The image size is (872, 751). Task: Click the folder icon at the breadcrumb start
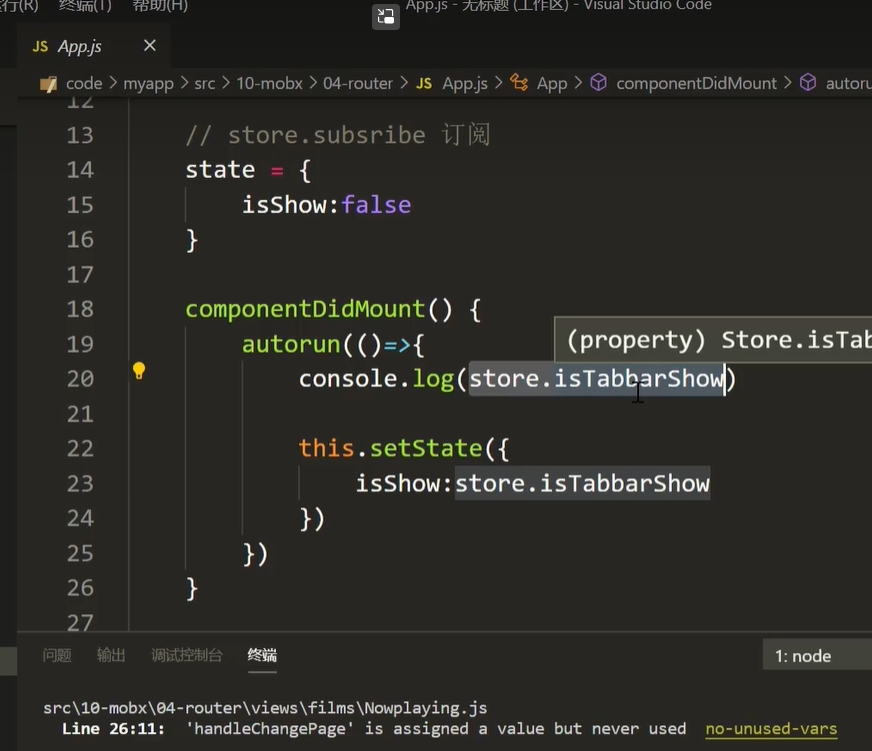click(x=48, y=84)
